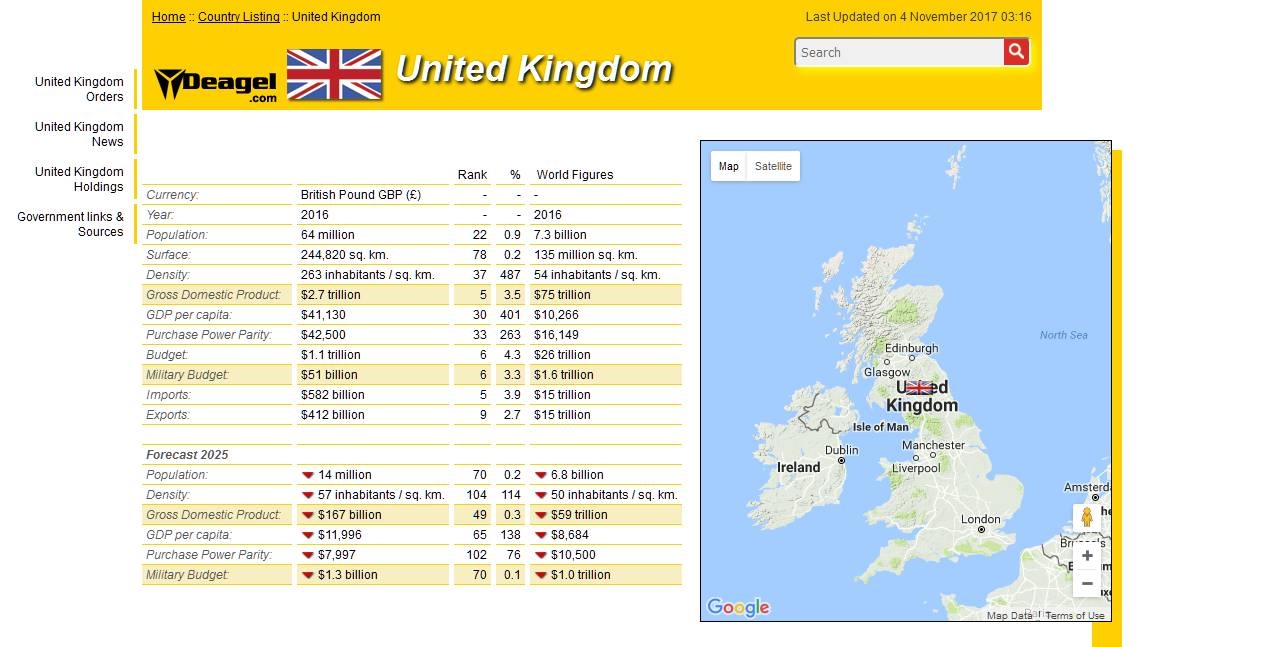Click the United Kingdom flag image
Screen dimensions: 1263x647
(334, 75)
